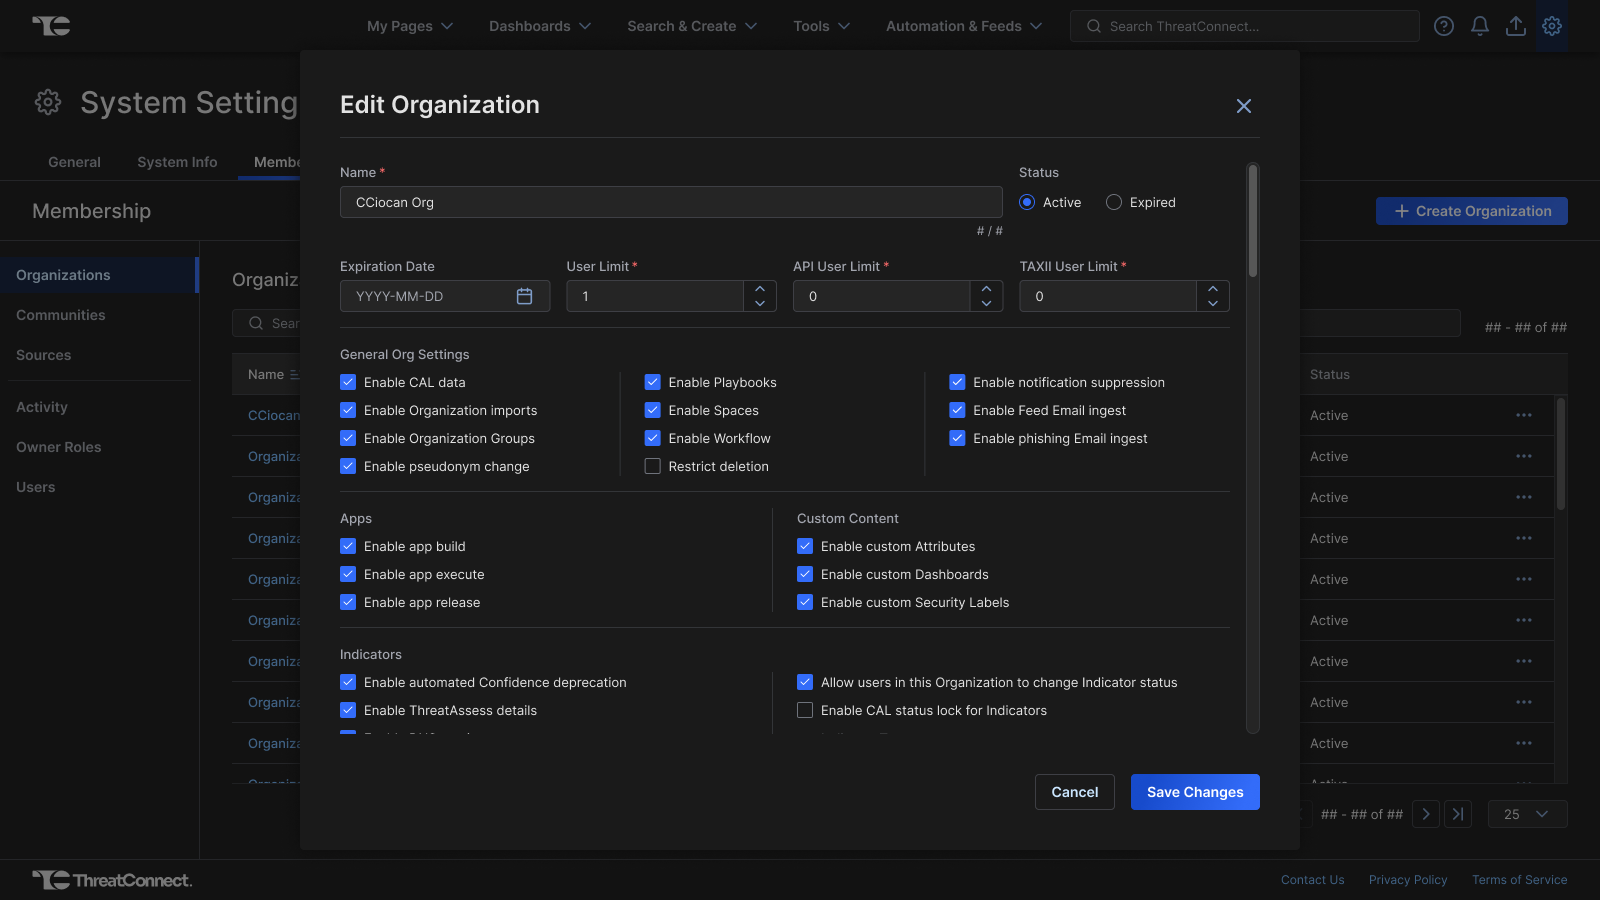Click the ThreatConnect logo in top bar
The height and width of the screenshot is (900, 1600).
tap(51, 26)
